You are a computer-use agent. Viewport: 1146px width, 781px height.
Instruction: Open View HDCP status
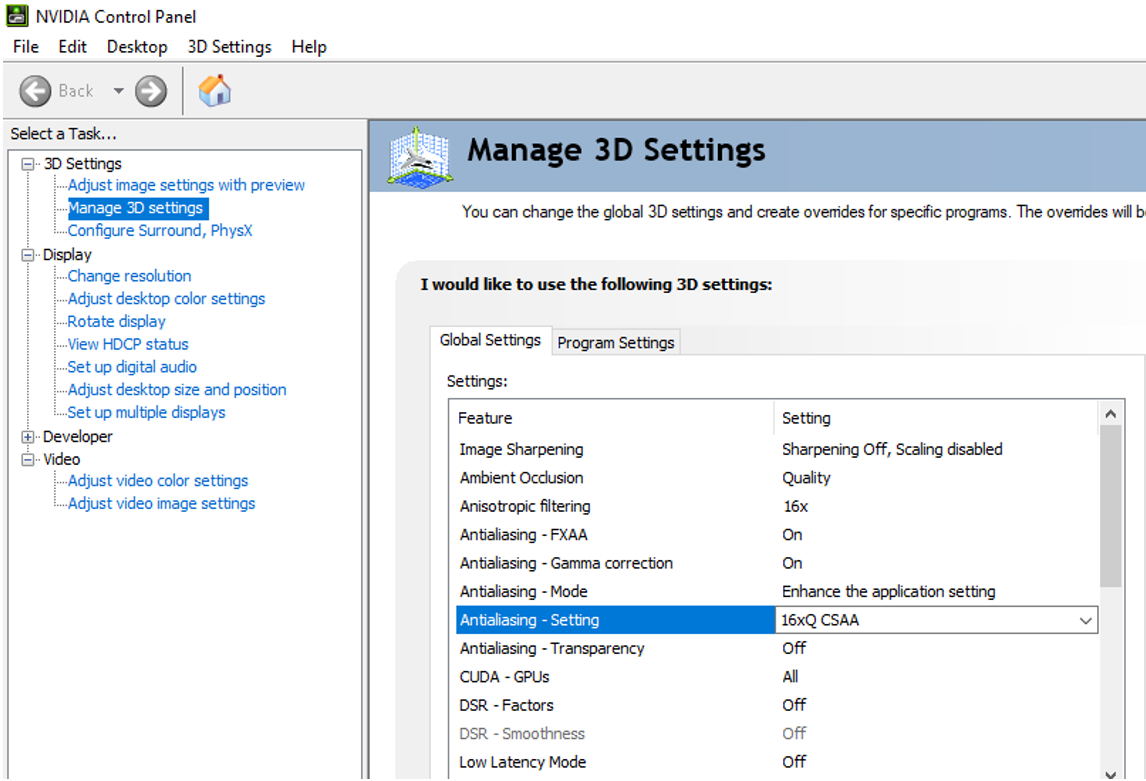click(x=128, y=344)
